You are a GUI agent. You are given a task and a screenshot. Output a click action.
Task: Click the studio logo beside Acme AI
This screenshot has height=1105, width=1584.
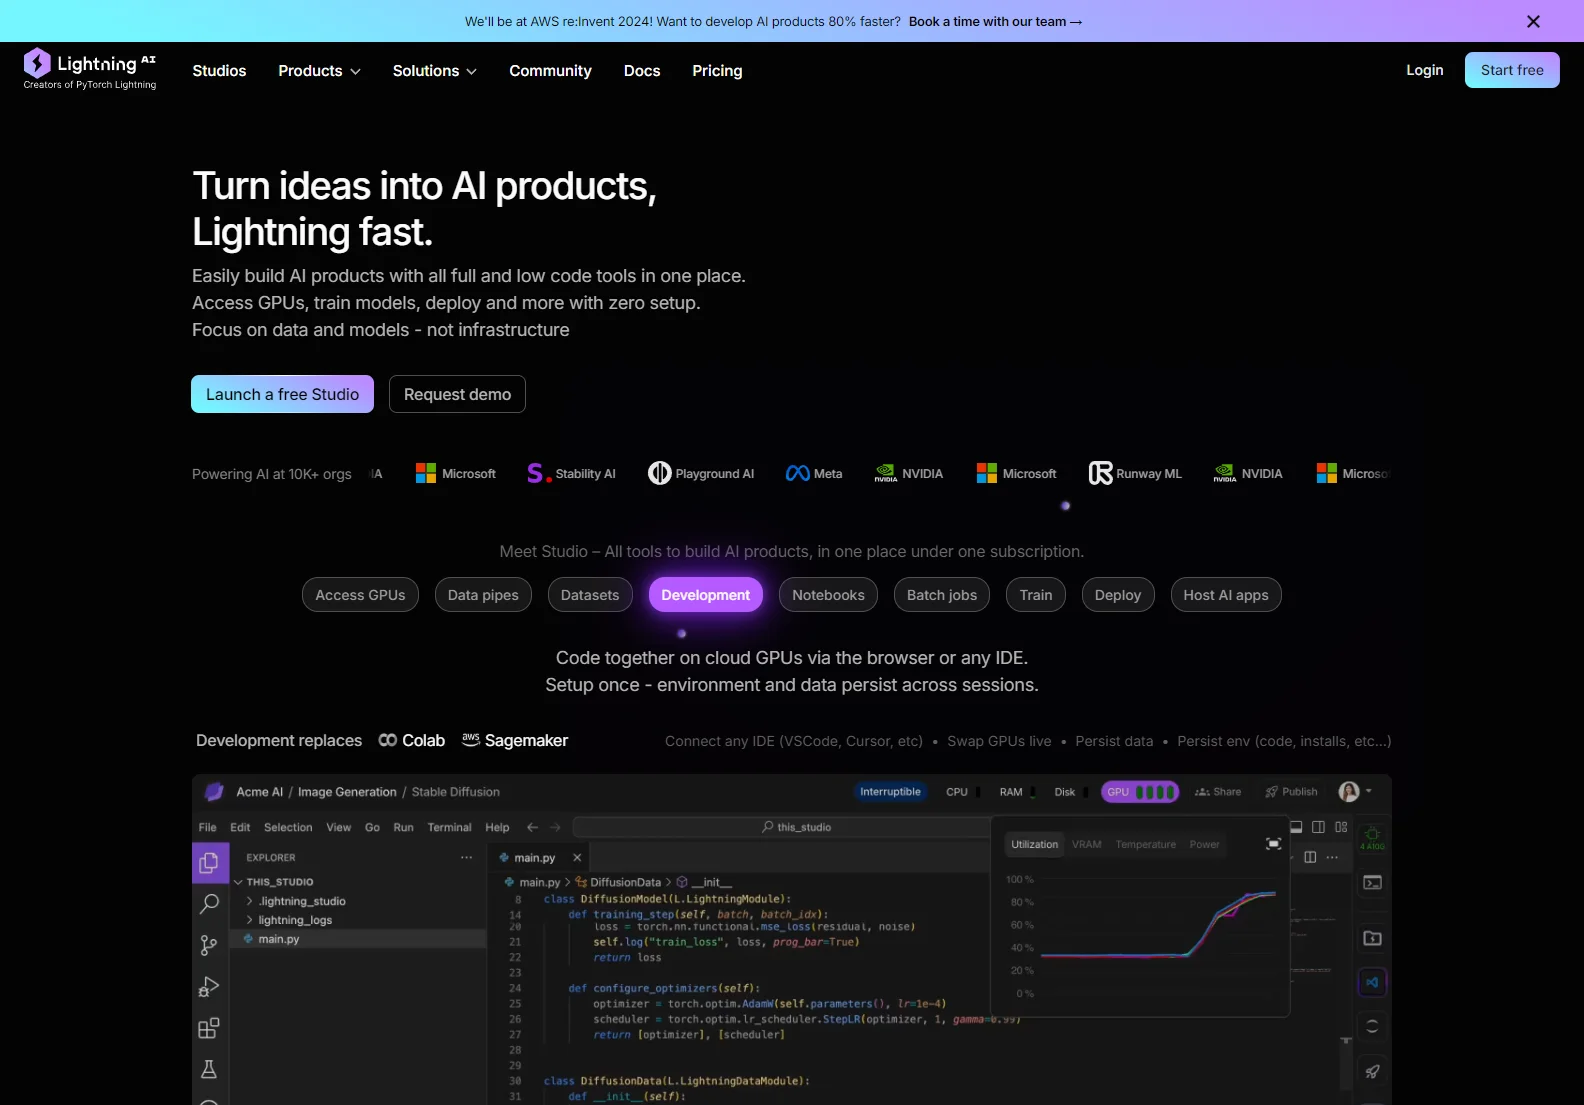click(214, 792)
